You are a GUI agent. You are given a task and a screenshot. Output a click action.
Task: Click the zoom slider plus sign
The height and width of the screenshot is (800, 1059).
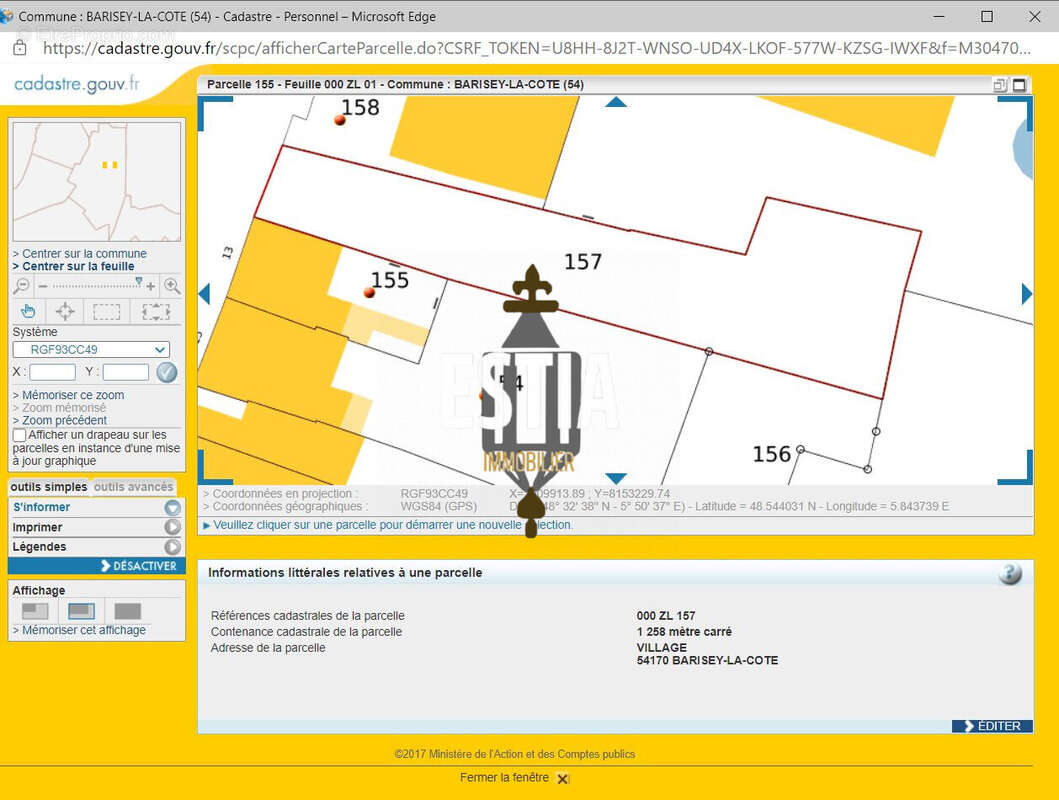click(151, 287)
